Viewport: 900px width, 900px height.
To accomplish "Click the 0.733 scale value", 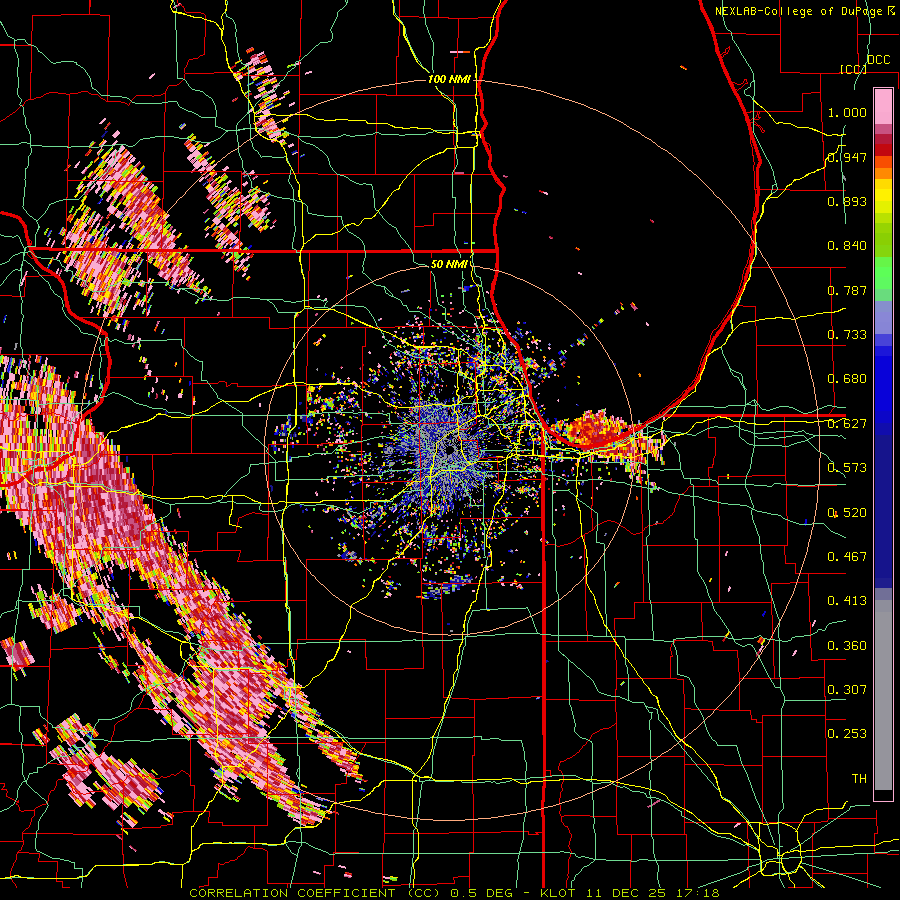I will pyautogui.click(x=847, y=335).
